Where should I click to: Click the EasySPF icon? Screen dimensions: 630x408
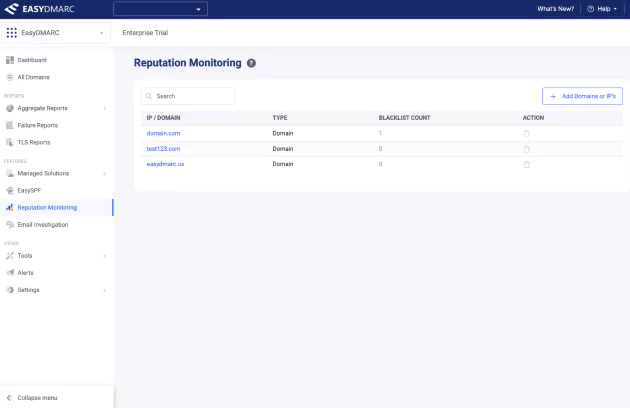tap(10, 190)
